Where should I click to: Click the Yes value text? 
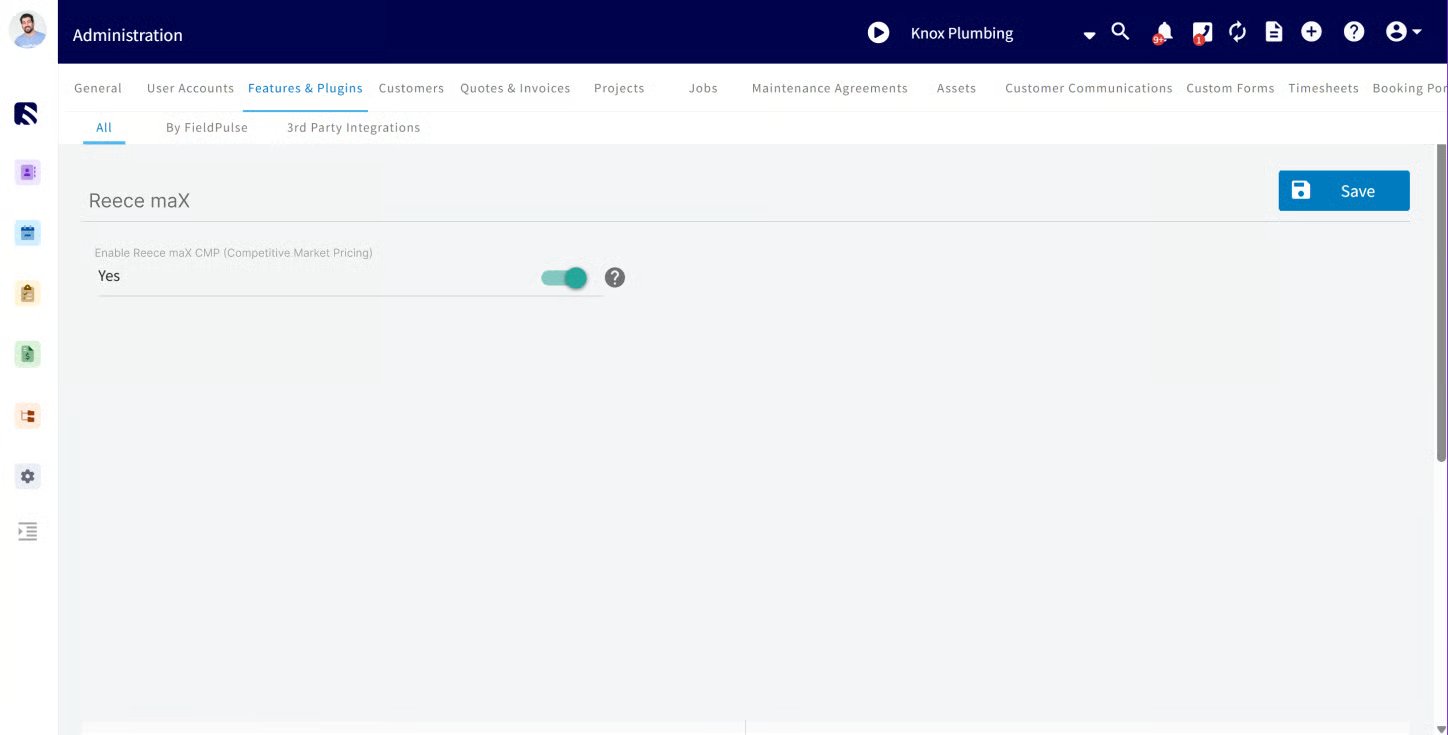coord(109,276)
